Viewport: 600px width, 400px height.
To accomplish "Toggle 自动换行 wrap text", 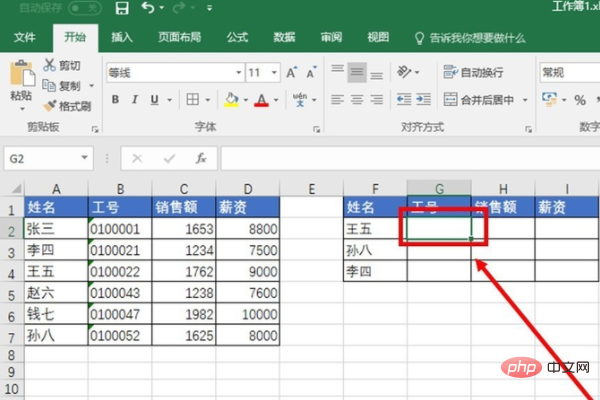I will [473, 72].
